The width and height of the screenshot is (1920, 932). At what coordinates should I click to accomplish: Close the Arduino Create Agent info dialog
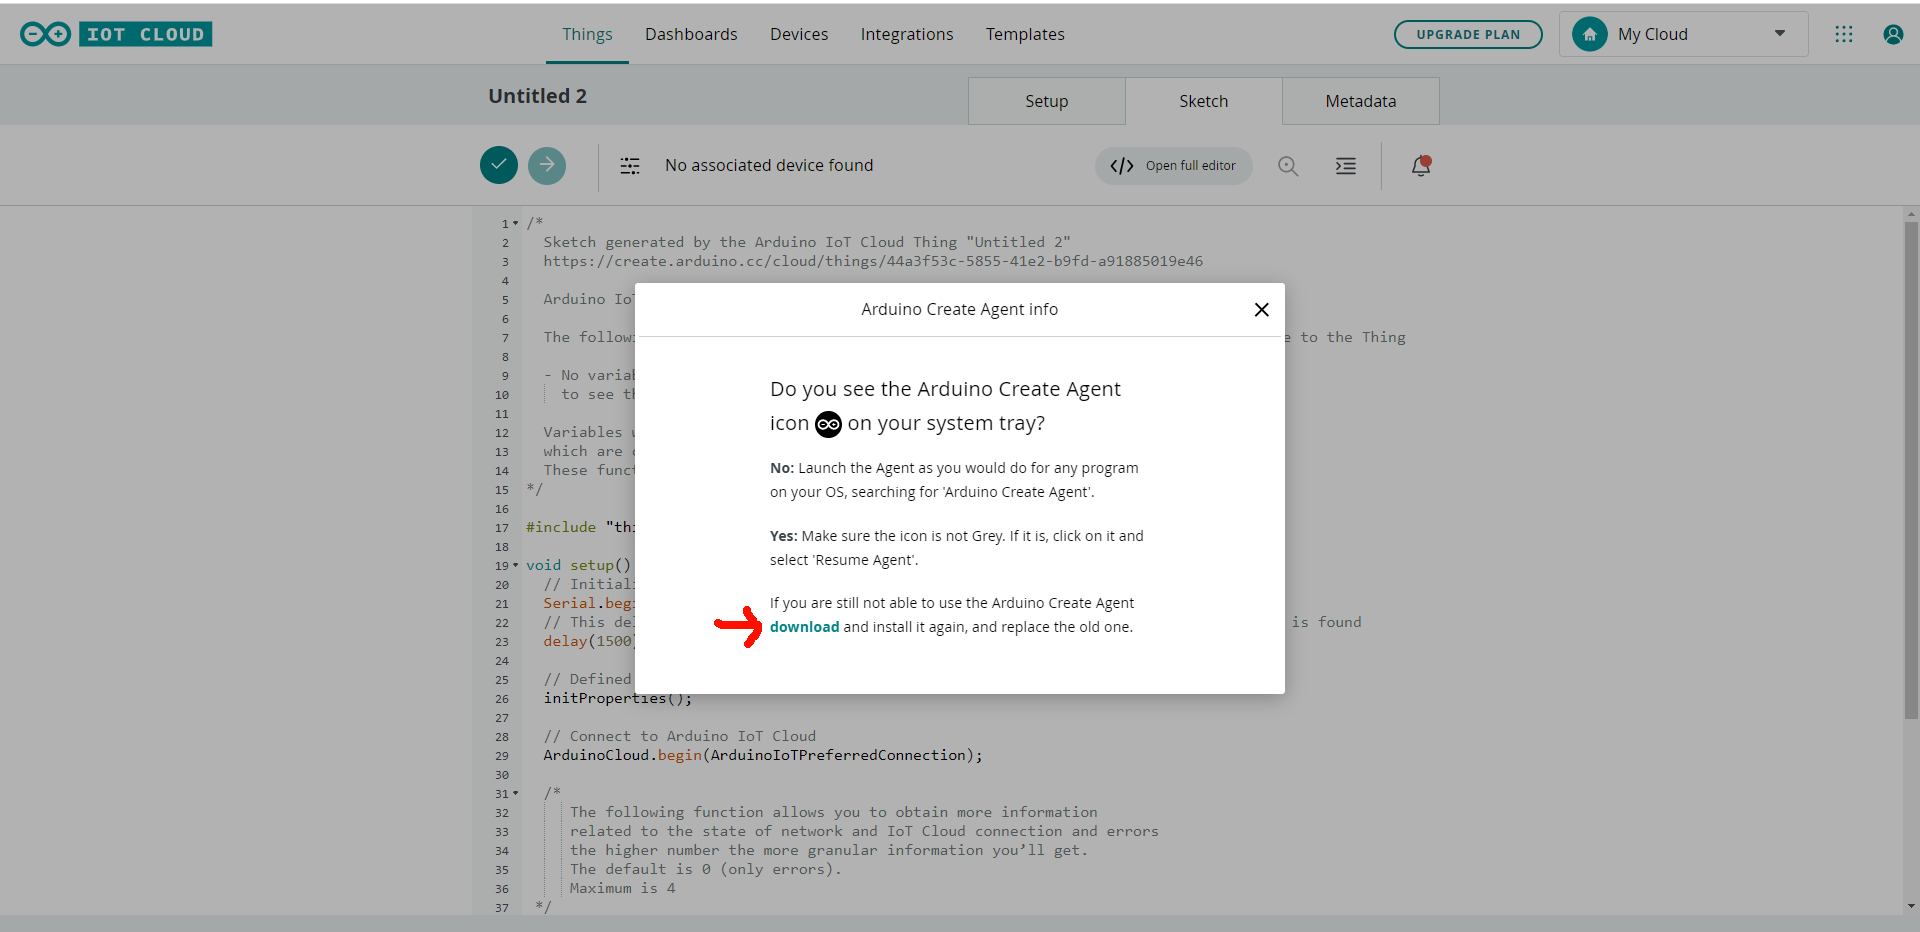tap(1262, 310)
